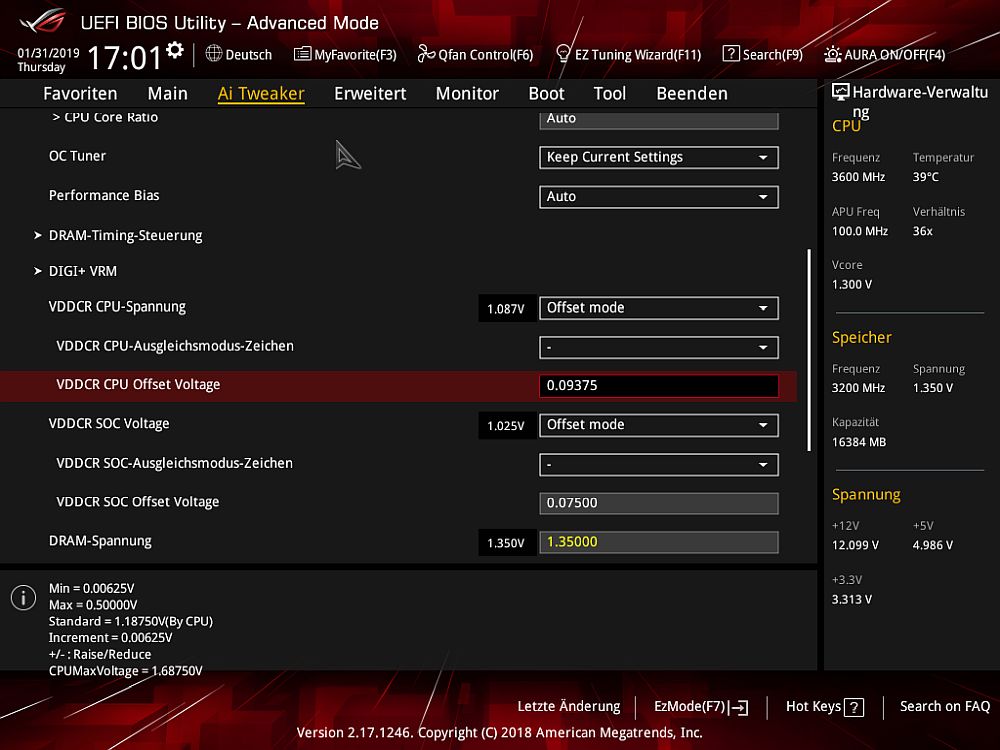1000x750 pixels.
Task: Click the globe language icon
Action: [214, 54]
